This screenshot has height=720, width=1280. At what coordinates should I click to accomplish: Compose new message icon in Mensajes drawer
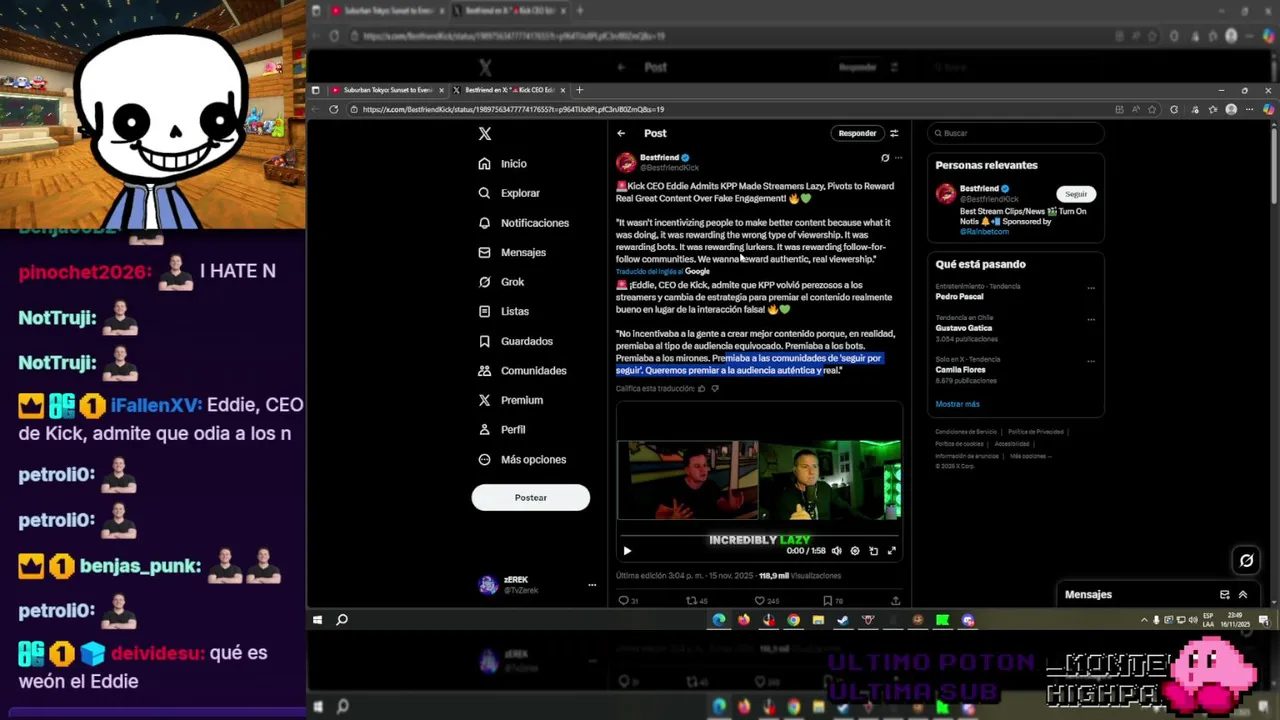pyautogui.click(x=1224, y=595)
